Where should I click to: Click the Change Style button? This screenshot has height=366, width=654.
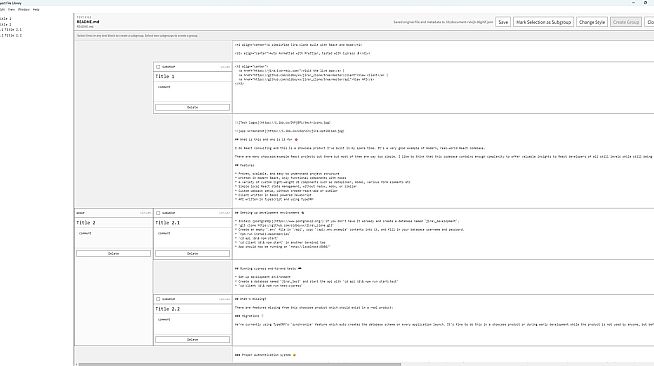pyautogui.click(x=591, y=22)
